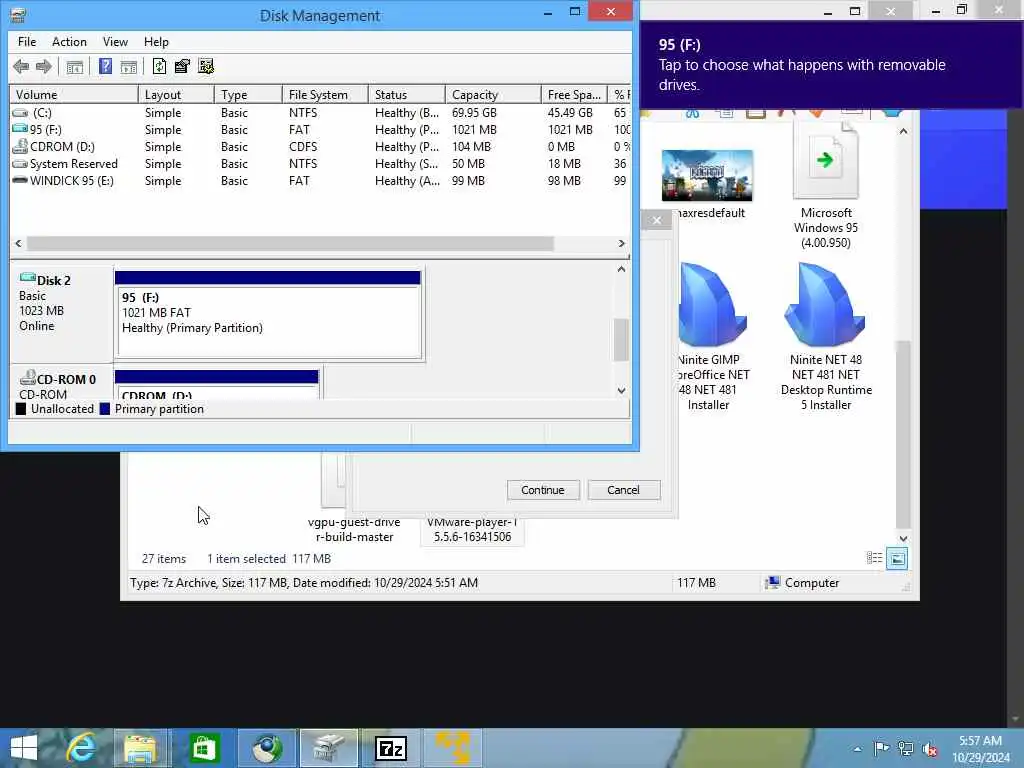Screen dimensions: 1024x768
Task: Select the WINDICK 95 (E:) volume row
Action: point(320,181)
